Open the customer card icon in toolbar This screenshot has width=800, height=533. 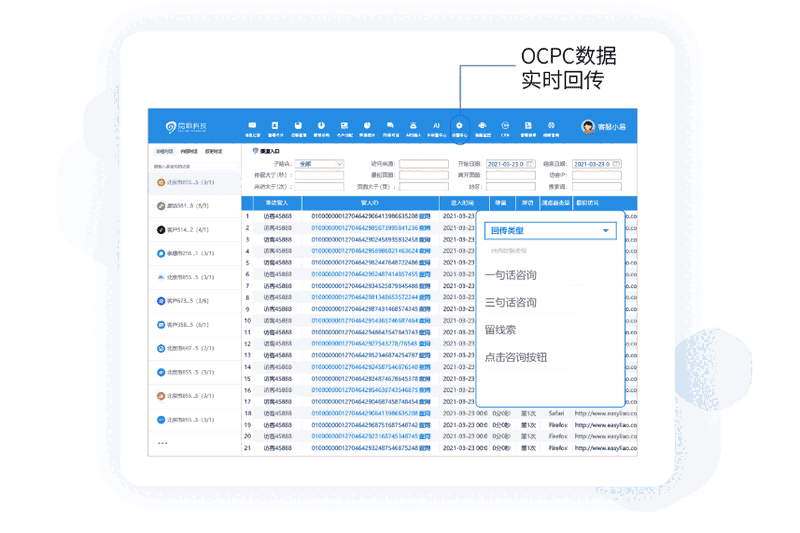coord(275,125)
